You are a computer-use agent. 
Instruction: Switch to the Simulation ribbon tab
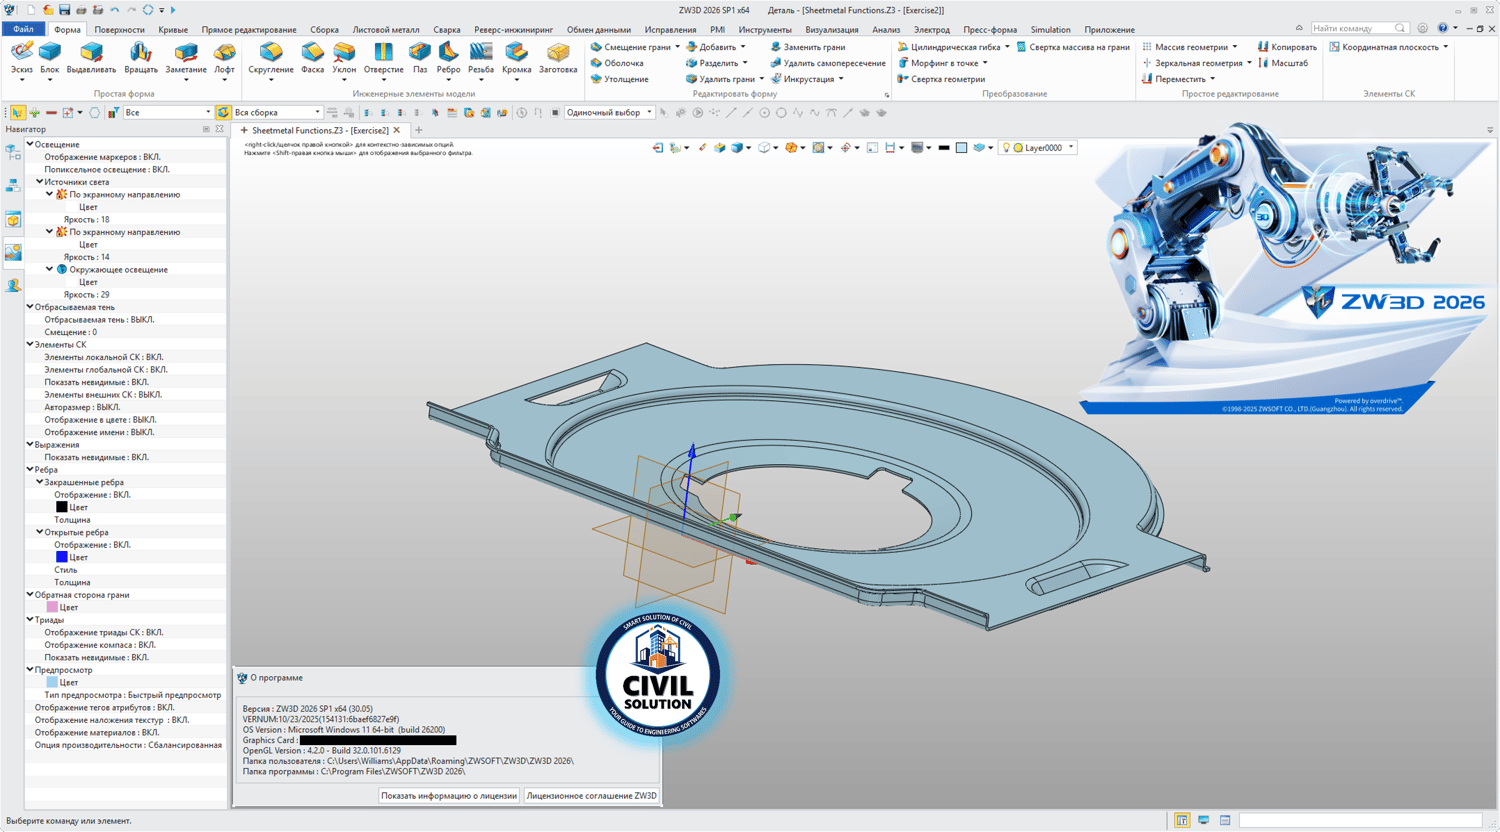[1050, 29]
